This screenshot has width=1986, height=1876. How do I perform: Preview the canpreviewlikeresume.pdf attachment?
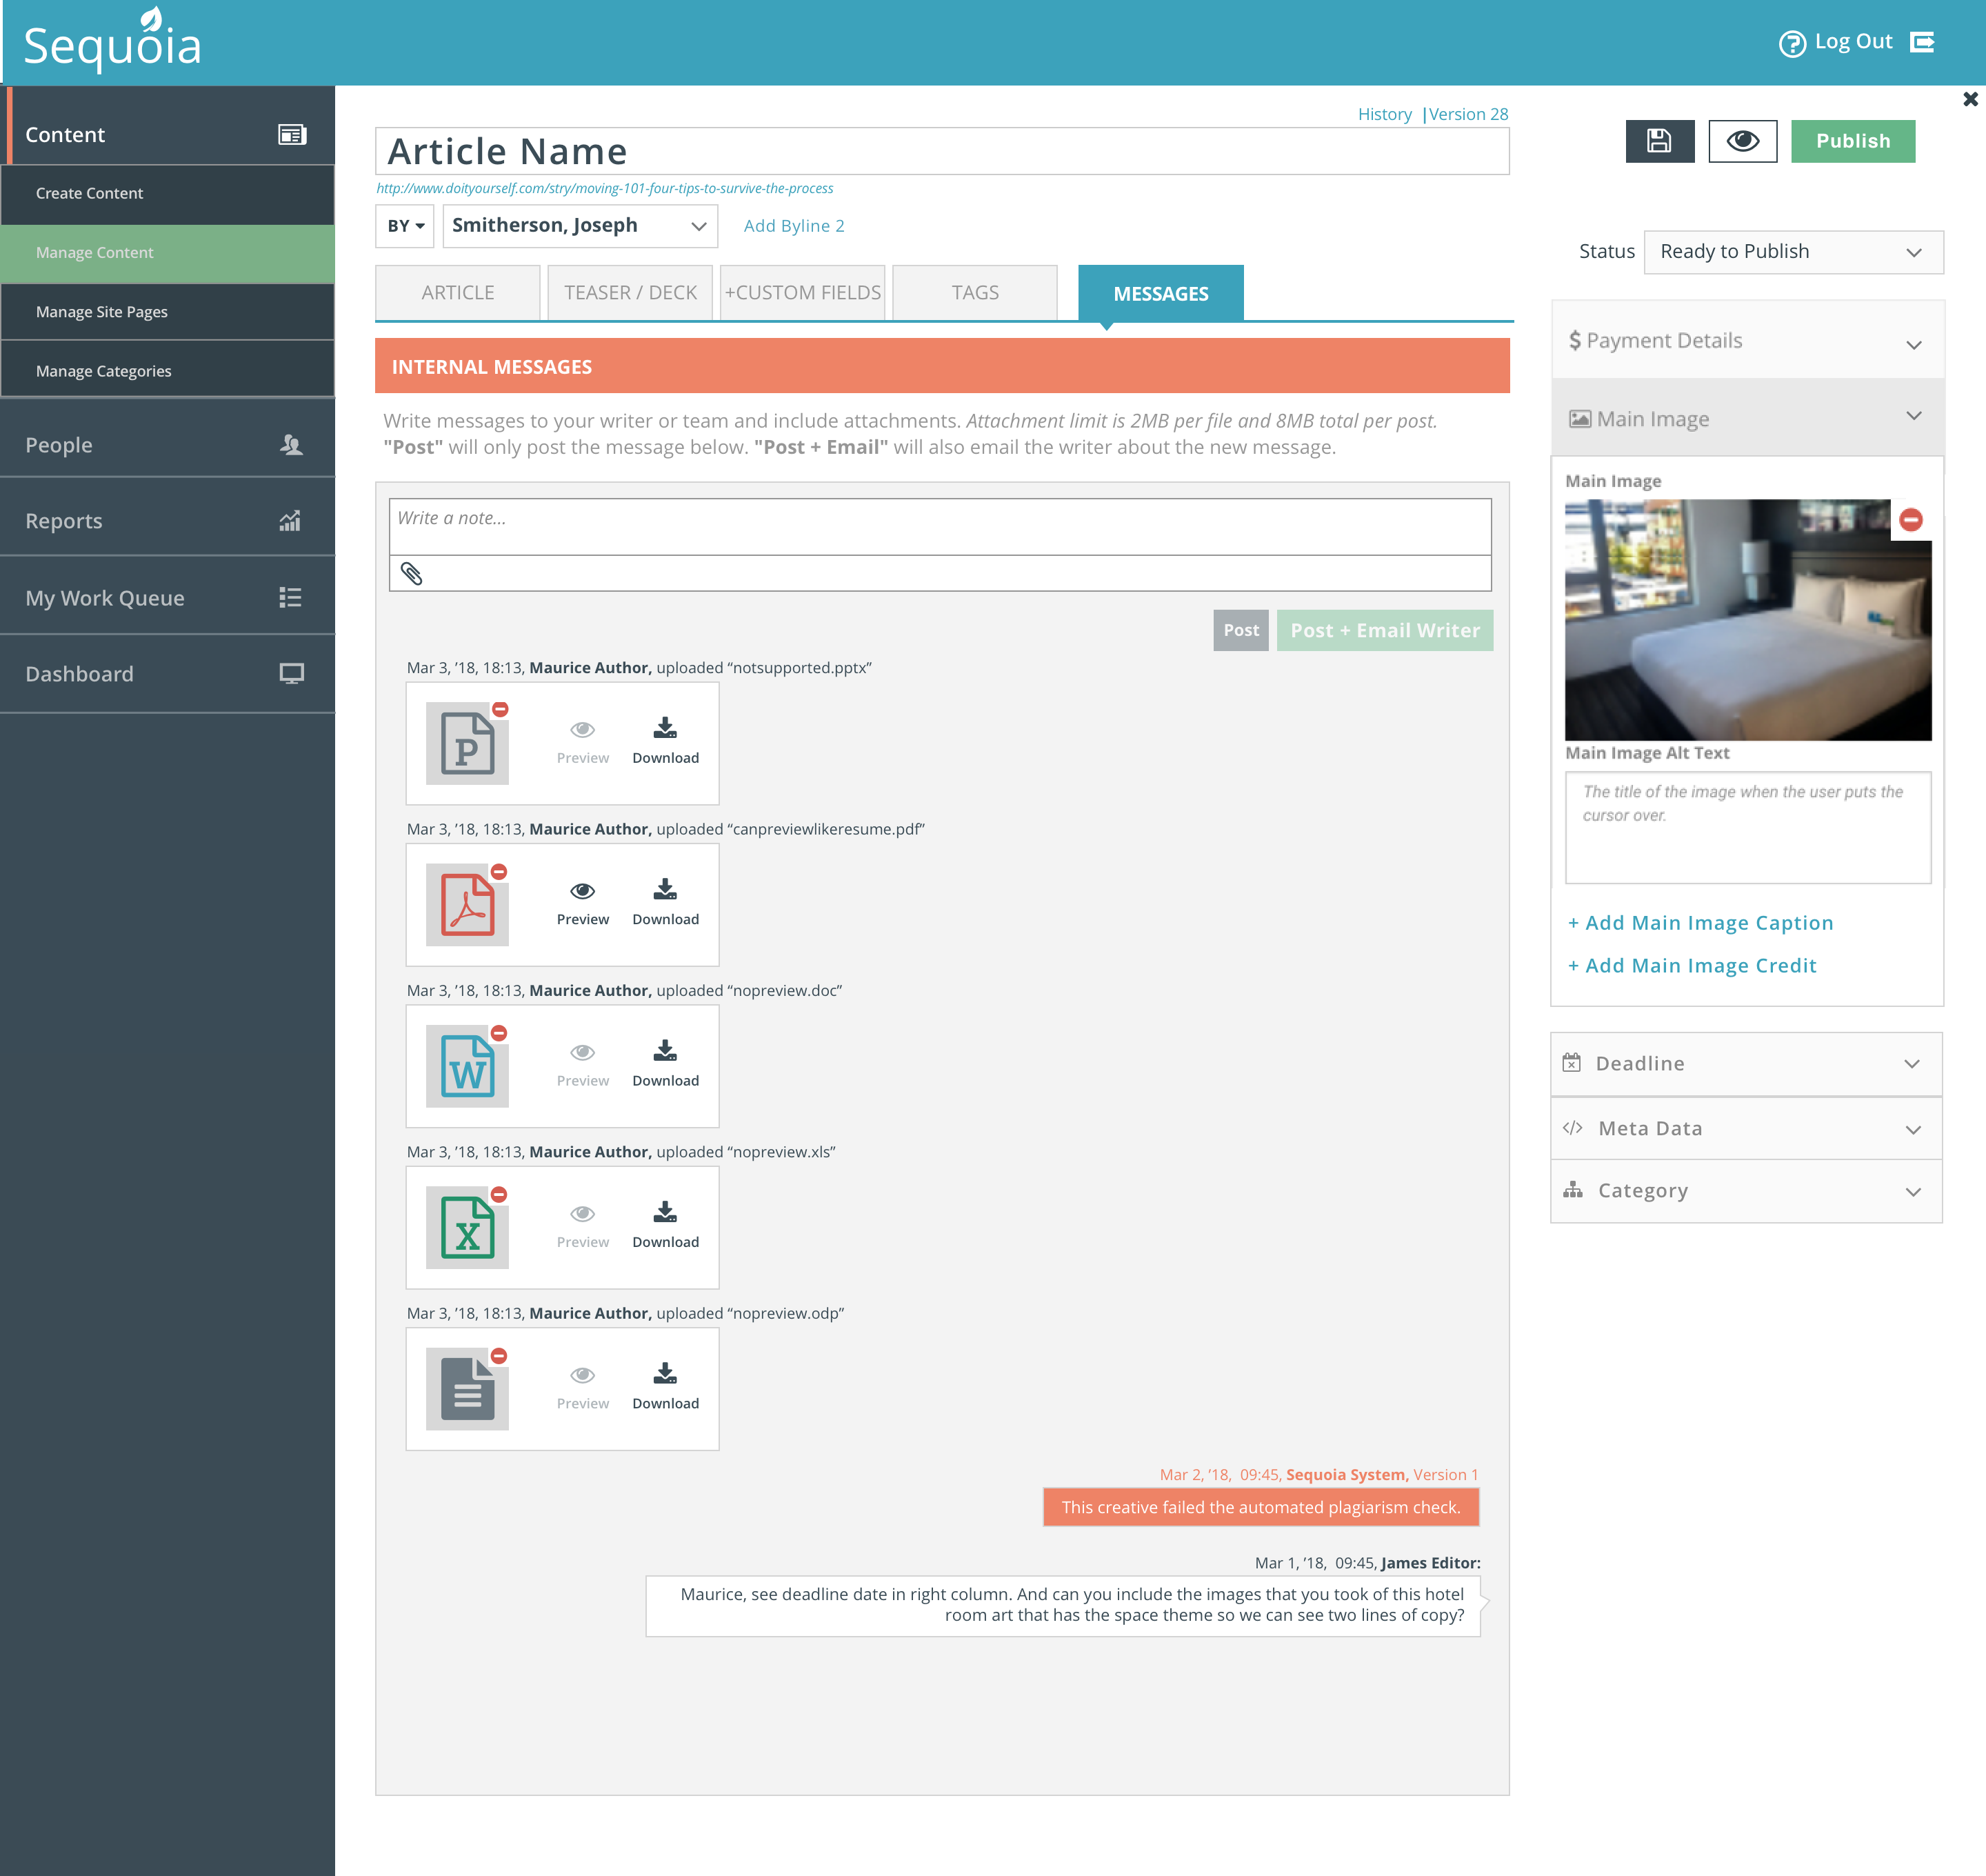click(x=582, y=902)
